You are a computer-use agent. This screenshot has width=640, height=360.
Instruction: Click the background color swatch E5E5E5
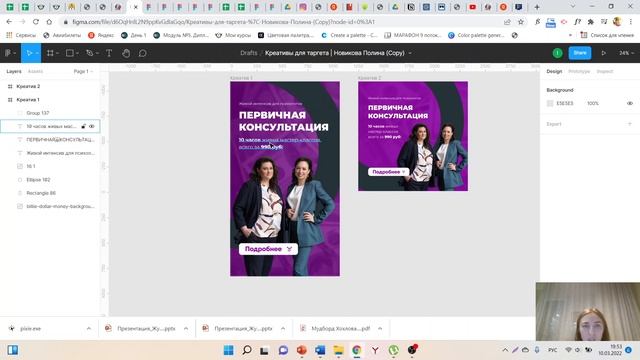550,104
